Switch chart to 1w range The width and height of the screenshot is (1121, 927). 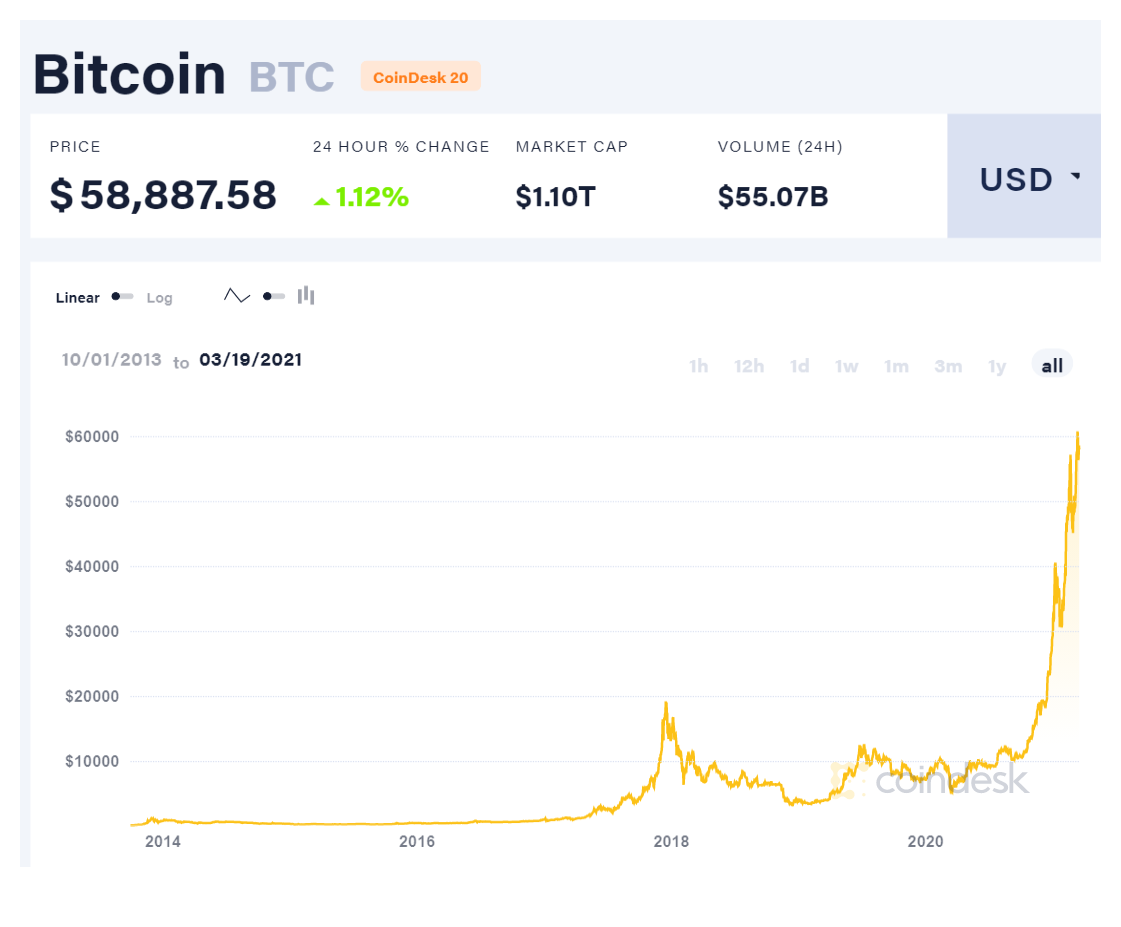846,366
